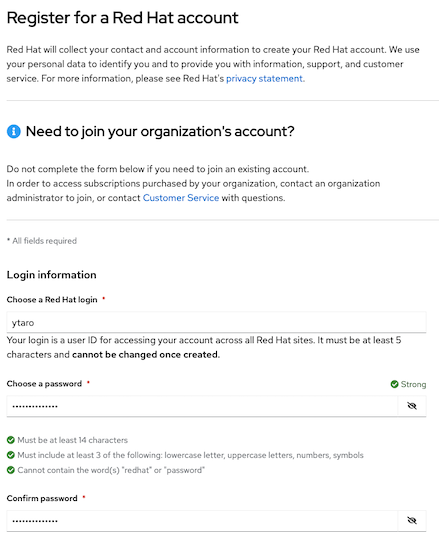Open the Customer Service link
The width and height of the screenshot is (439, 542).
pyautogui.click(x=181, y=198)
